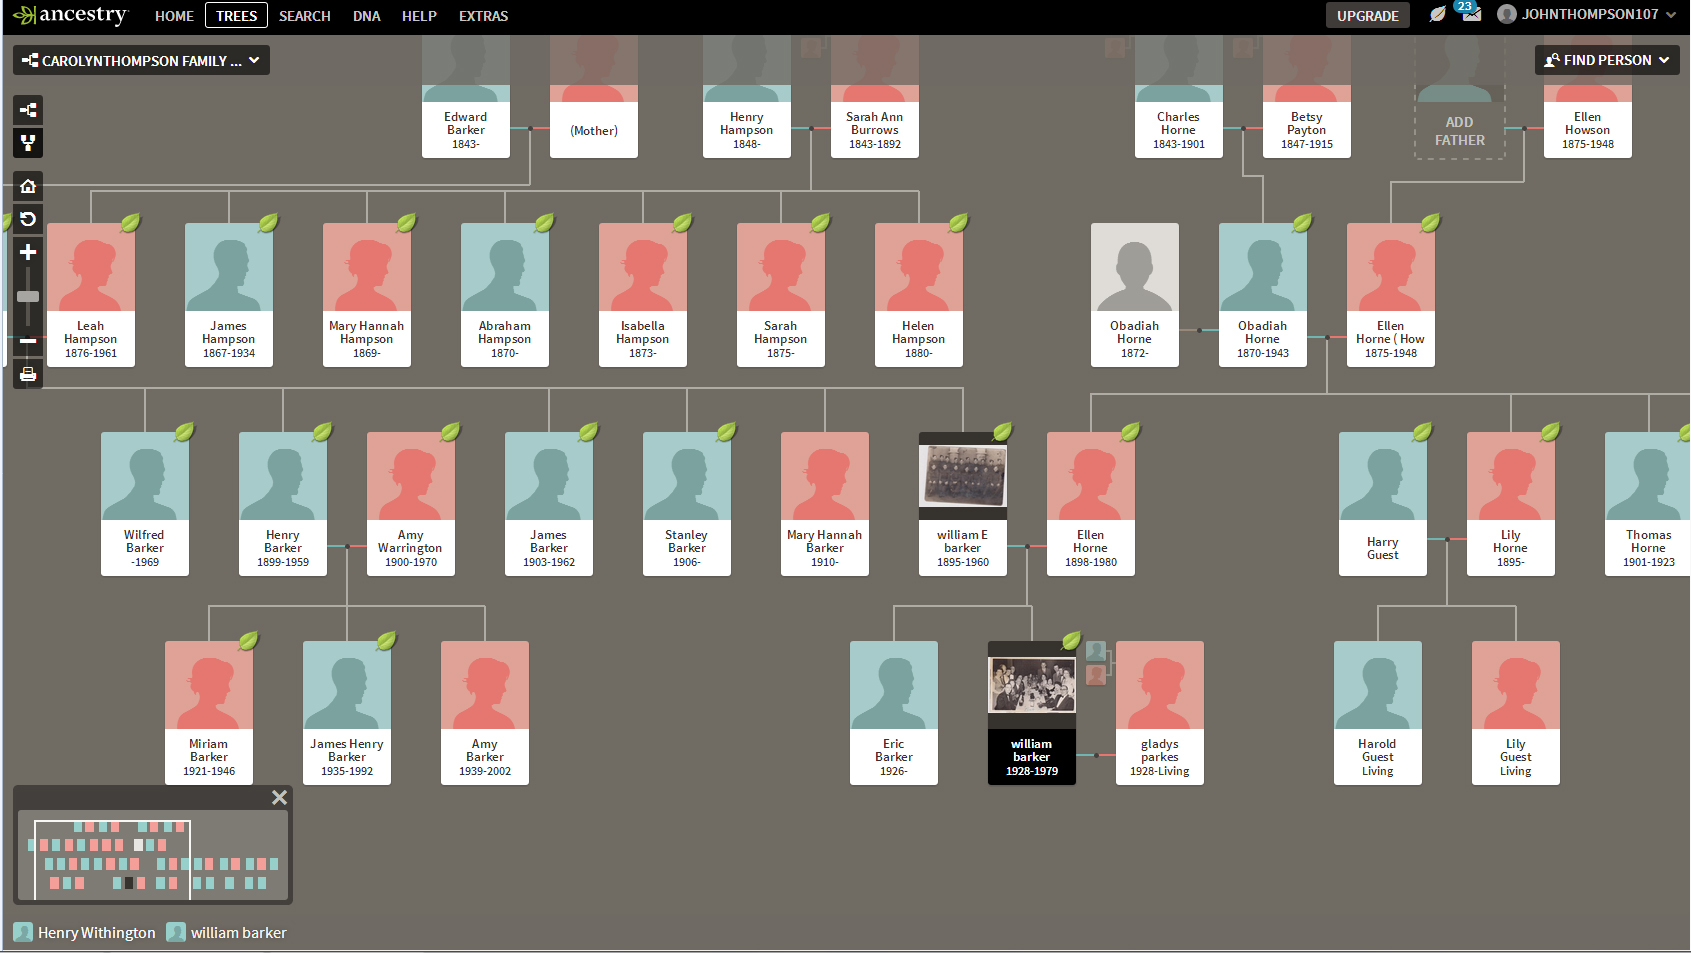Click the home person icon
The width and height of the screenshot is (1691, 953).
[28, 186]
